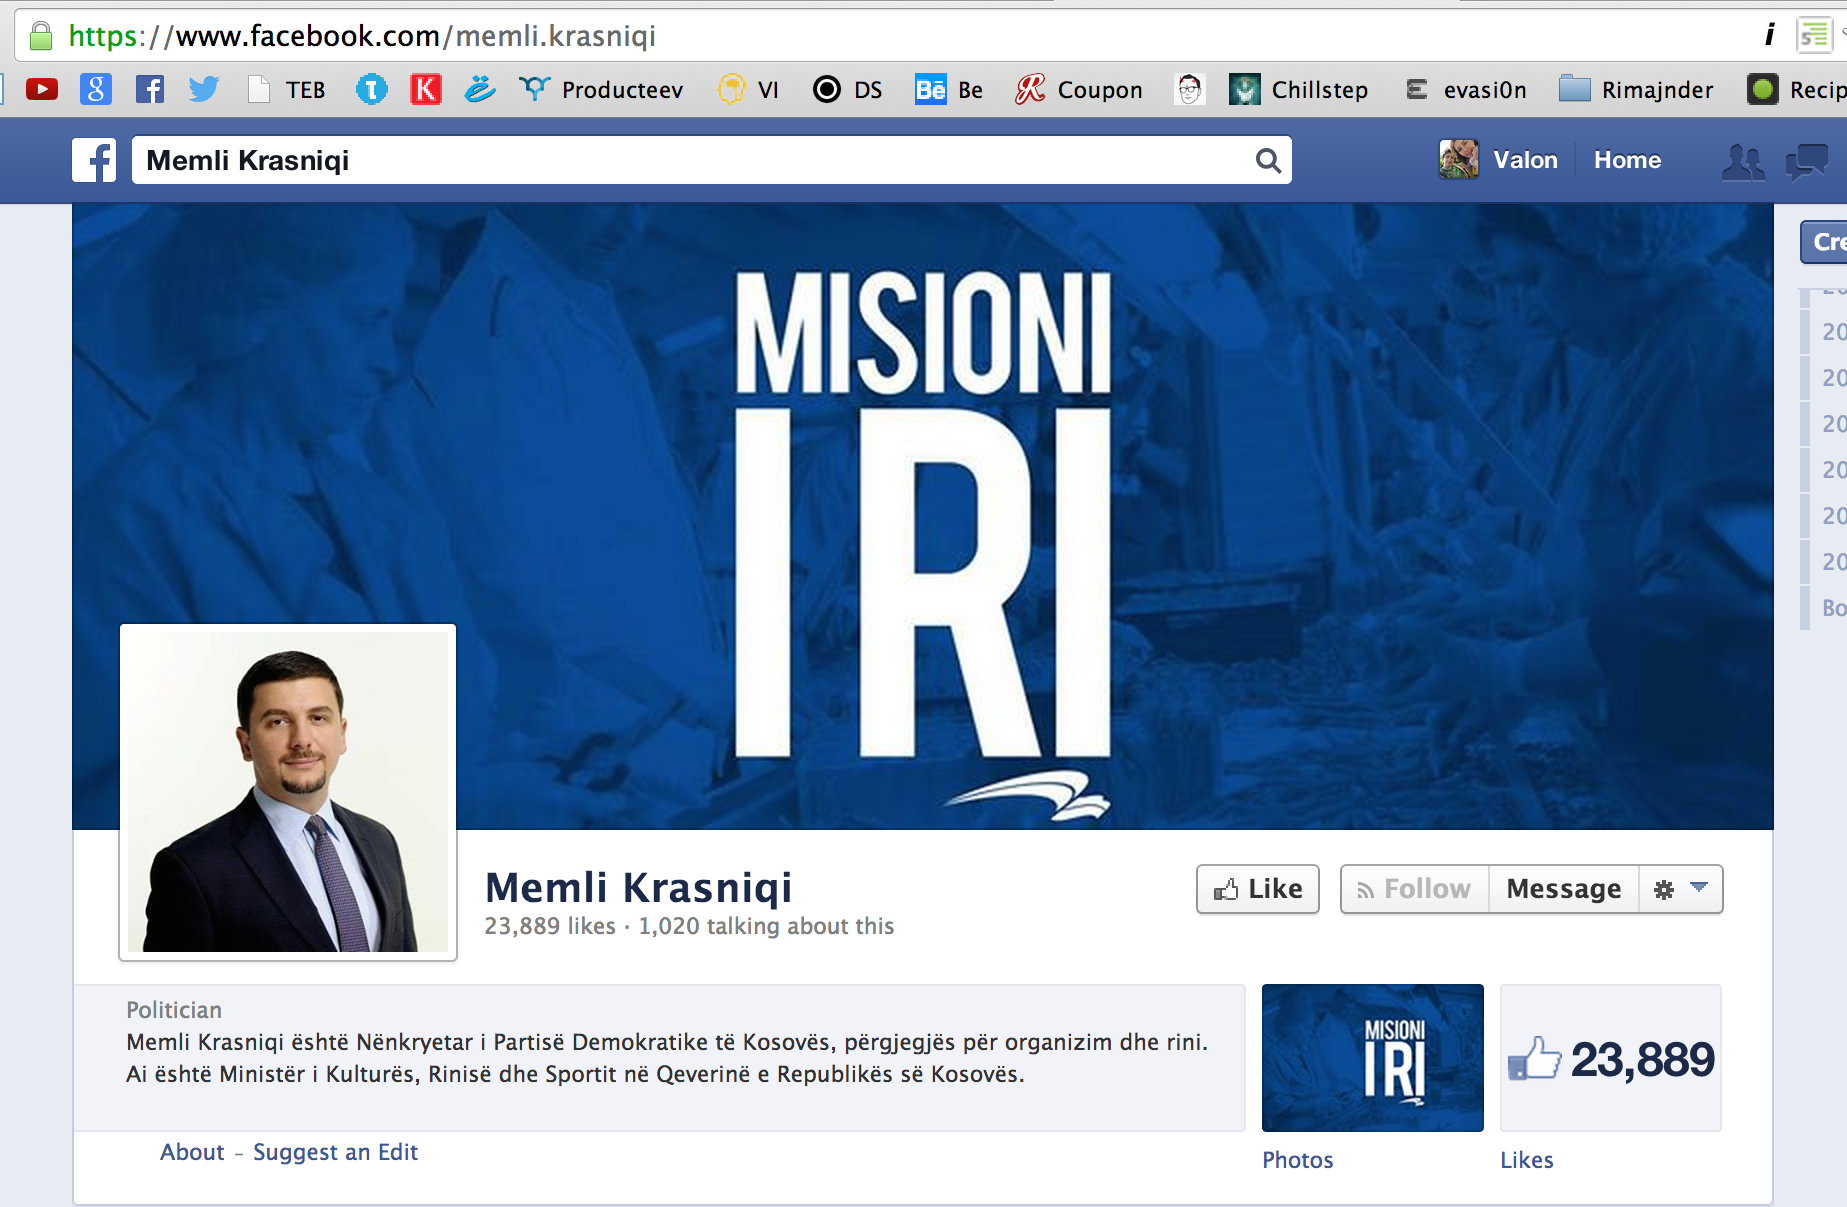Go to Home in the top bar
The image size is (1847, 1207).
tap(1627, 160)
